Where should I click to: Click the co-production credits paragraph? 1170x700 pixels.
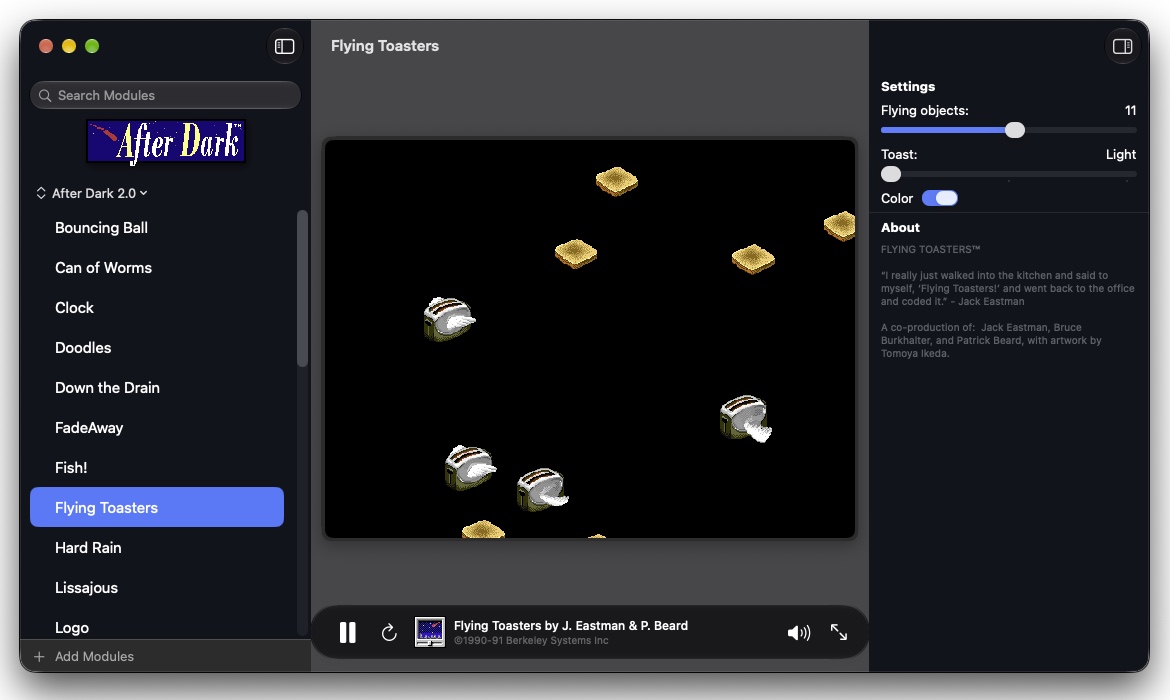pos(991,340)
